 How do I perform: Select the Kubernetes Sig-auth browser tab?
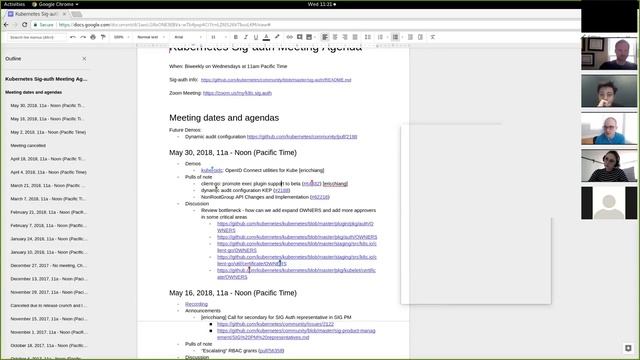37,14
